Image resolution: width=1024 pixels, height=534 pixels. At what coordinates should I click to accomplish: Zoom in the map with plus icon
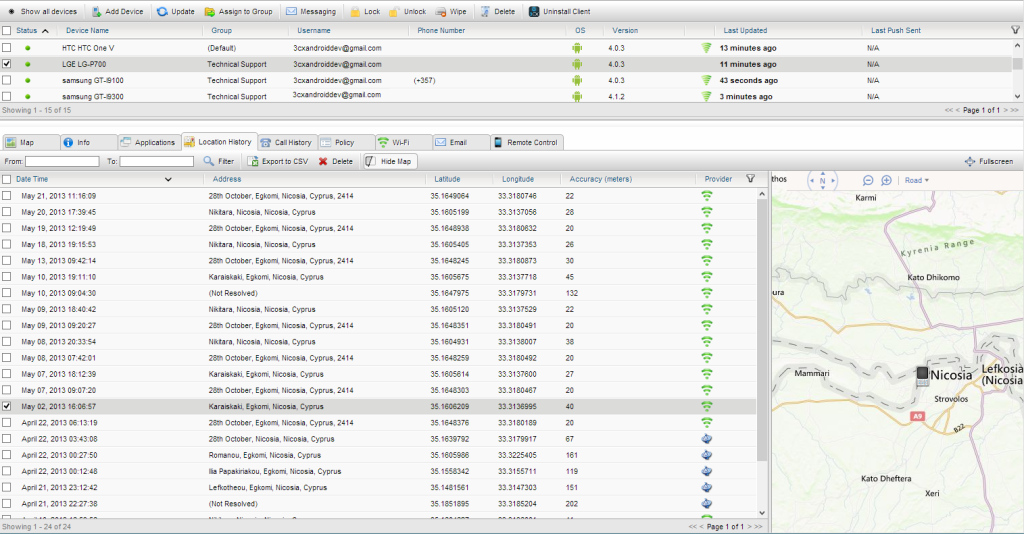tap(886, 180)
